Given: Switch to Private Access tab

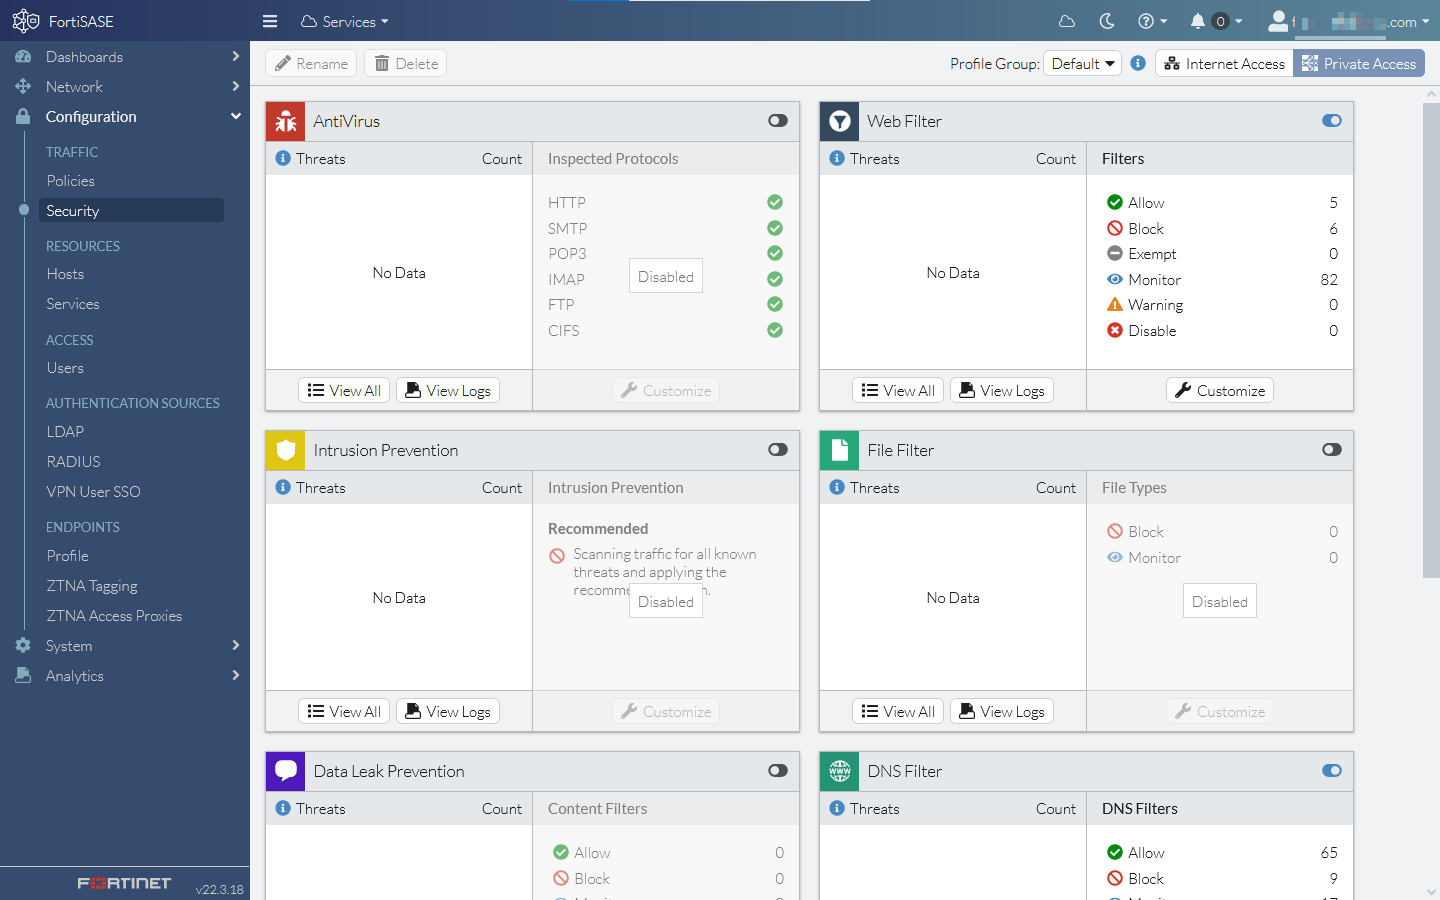Looking at the screenshot, I should pos(1359,63).
